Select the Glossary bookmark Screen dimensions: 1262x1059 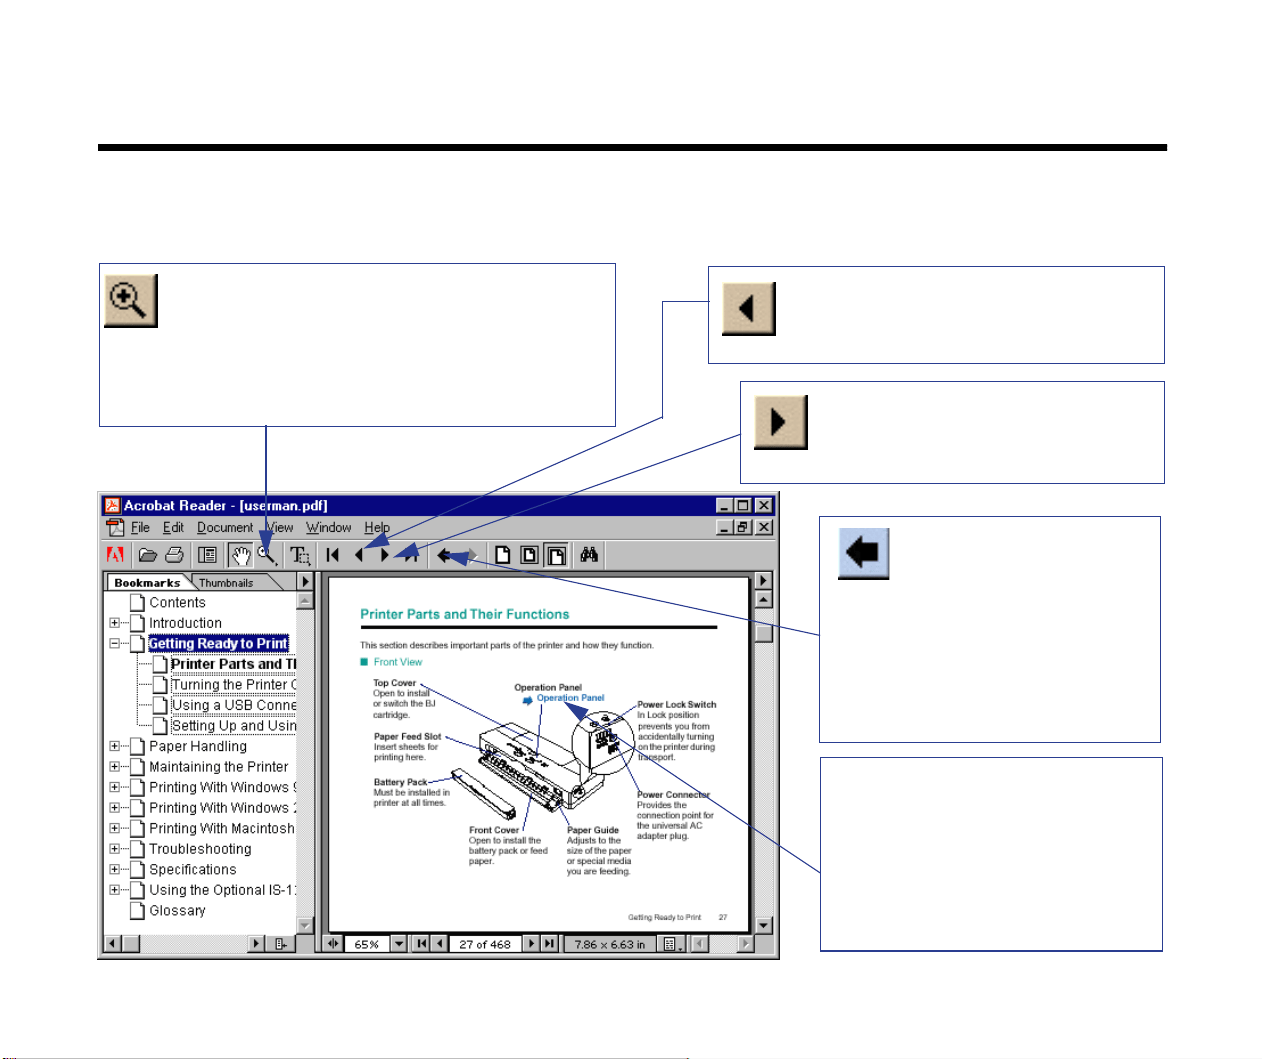pyautogui.click(x=178, y=911)
